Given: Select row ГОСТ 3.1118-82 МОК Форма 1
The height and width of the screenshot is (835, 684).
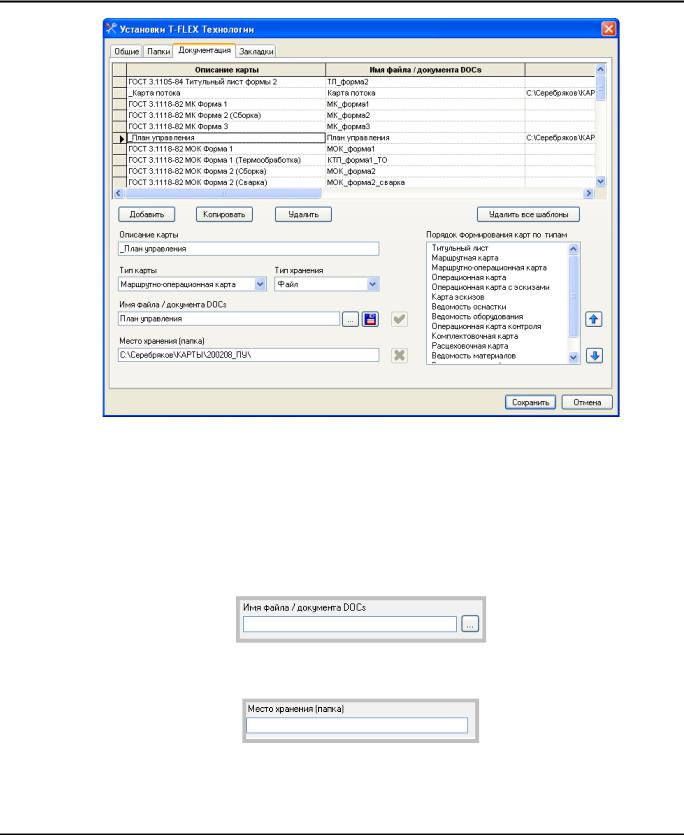Looking at the screenshot, I should 226,149.
